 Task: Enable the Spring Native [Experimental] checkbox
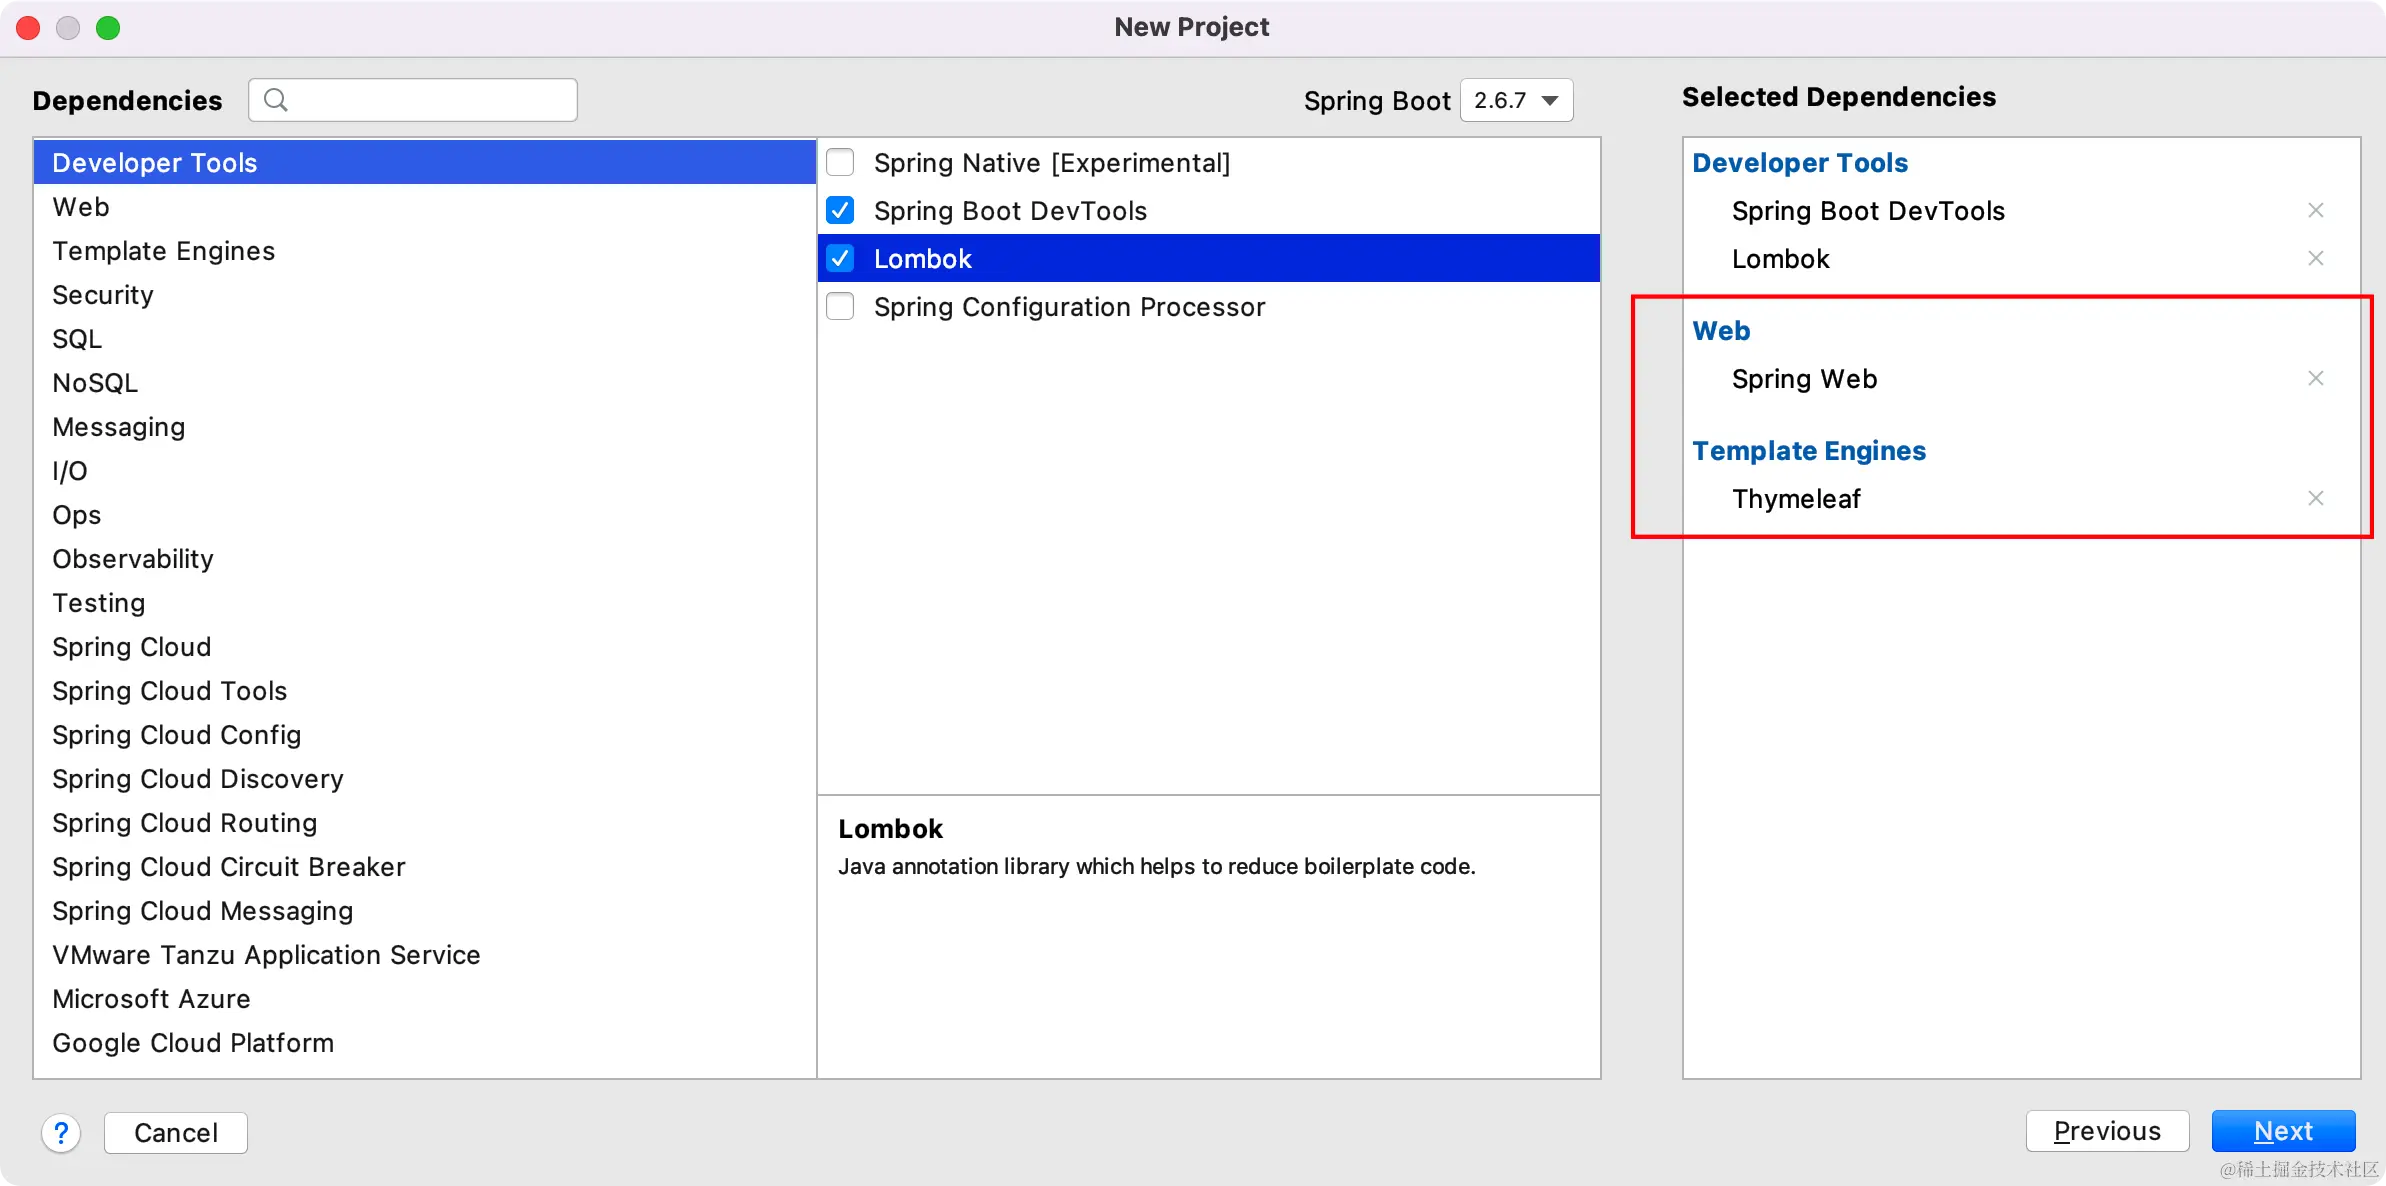coord(840,162)
